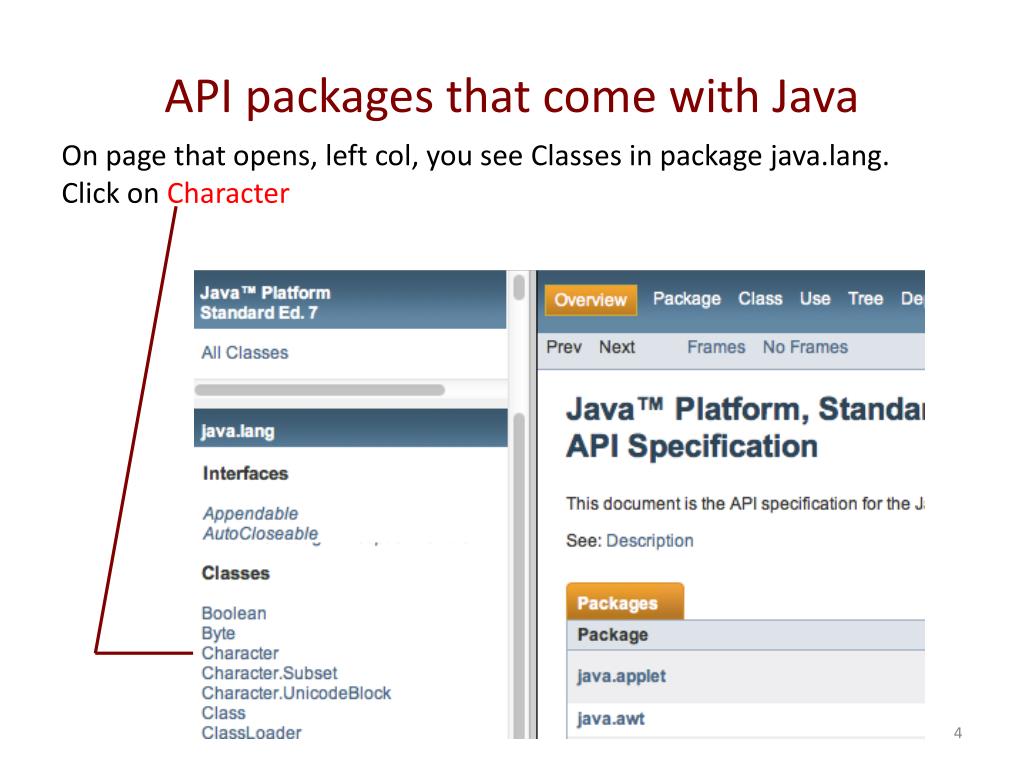Select the Class navigation item
The image size is (1024, 768).
760,299
